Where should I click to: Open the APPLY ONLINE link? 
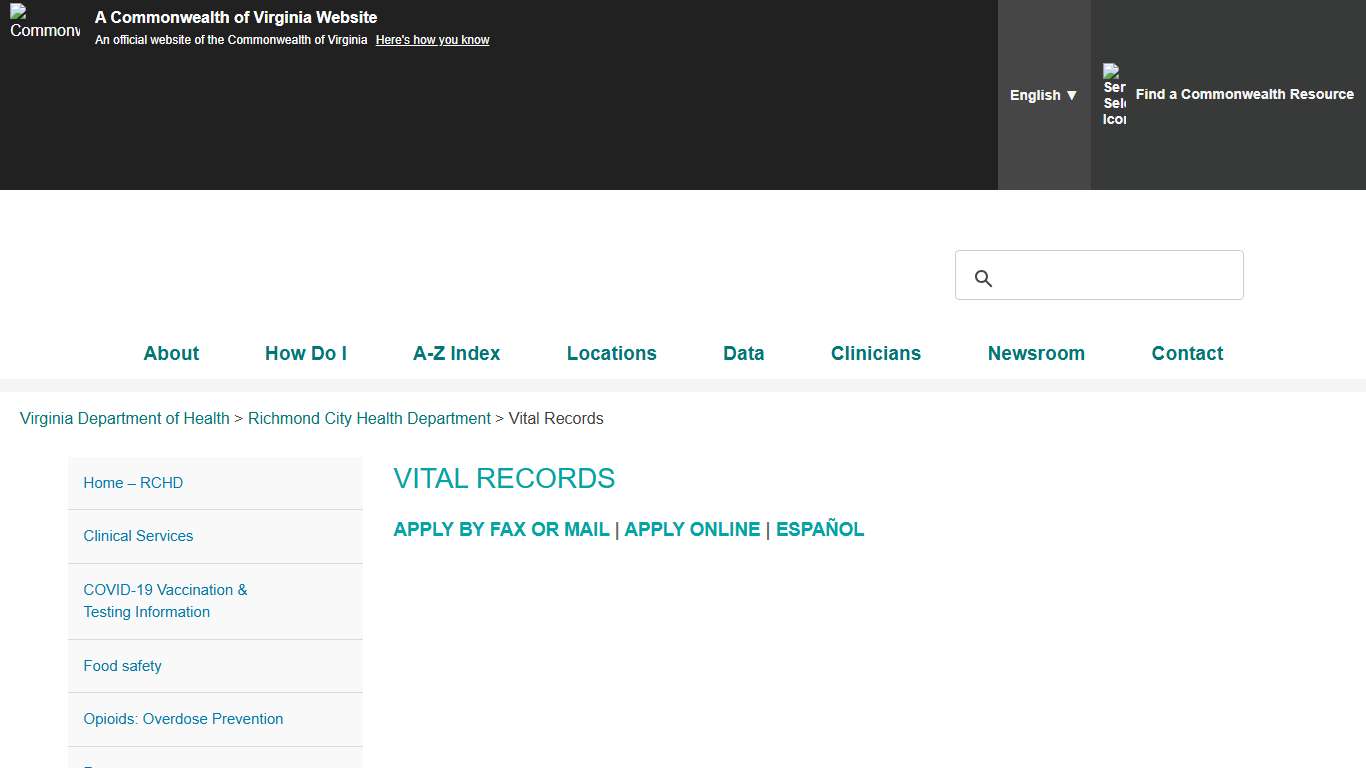tap(692, 529)
